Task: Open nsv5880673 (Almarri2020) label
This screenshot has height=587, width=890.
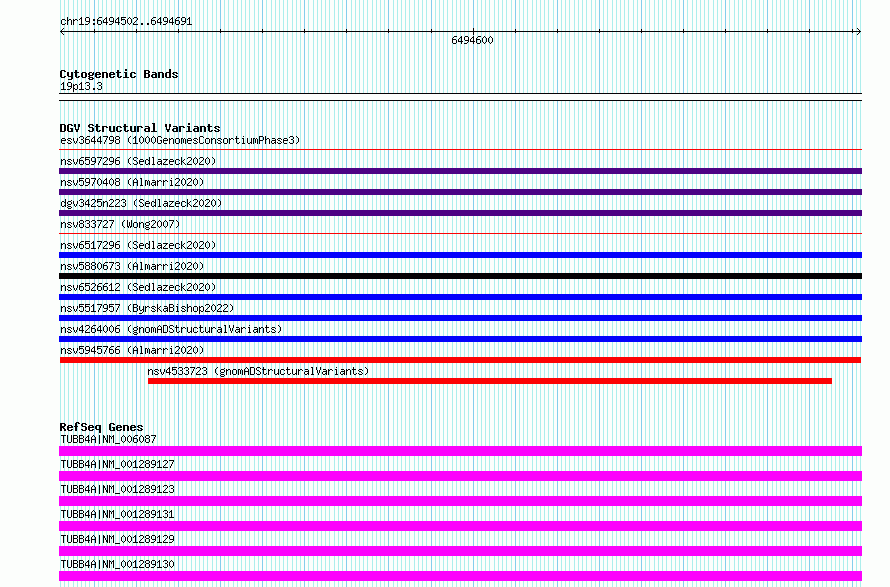Action: [x=132, y=266]
